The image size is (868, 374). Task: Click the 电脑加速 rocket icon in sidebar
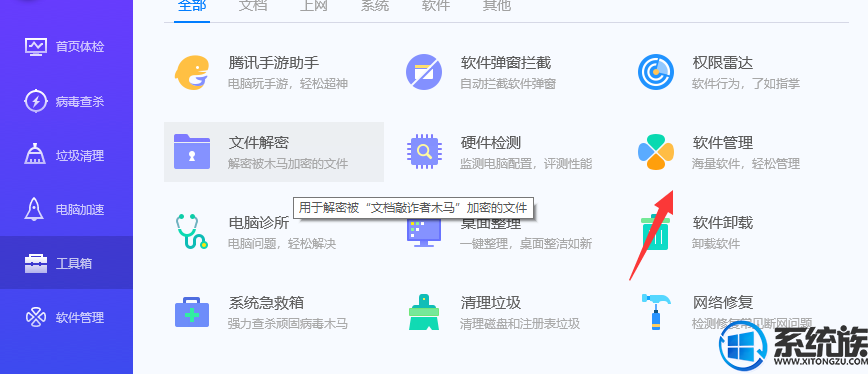click(x=35, y=209)
